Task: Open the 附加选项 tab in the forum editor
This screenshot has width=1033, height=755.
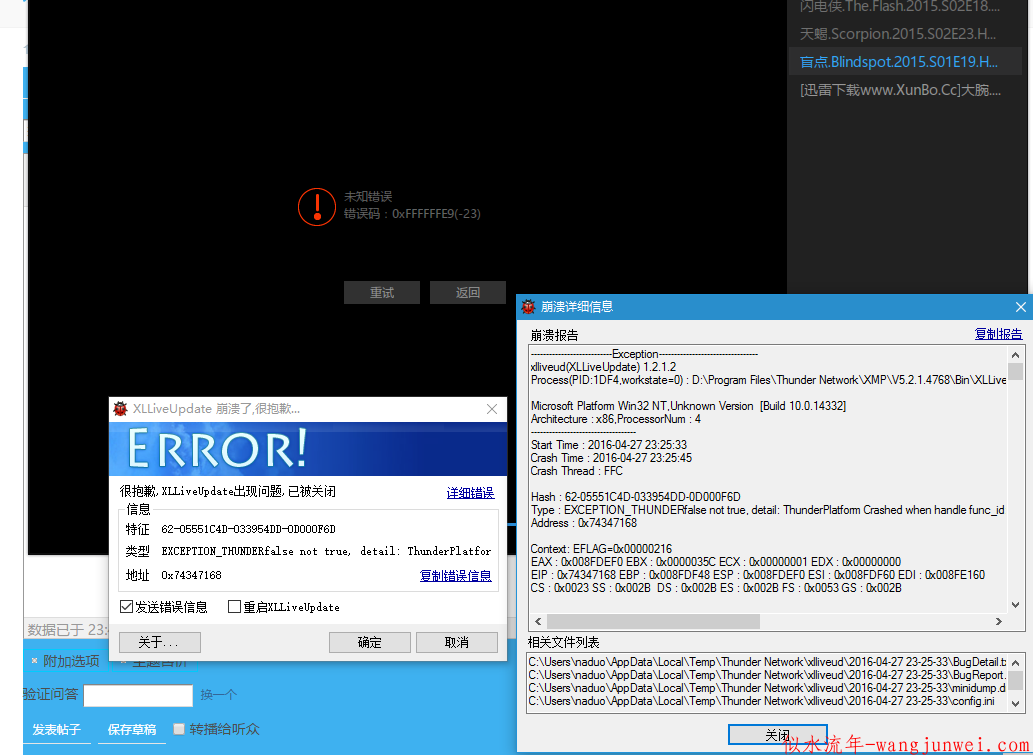Action: 71,661
